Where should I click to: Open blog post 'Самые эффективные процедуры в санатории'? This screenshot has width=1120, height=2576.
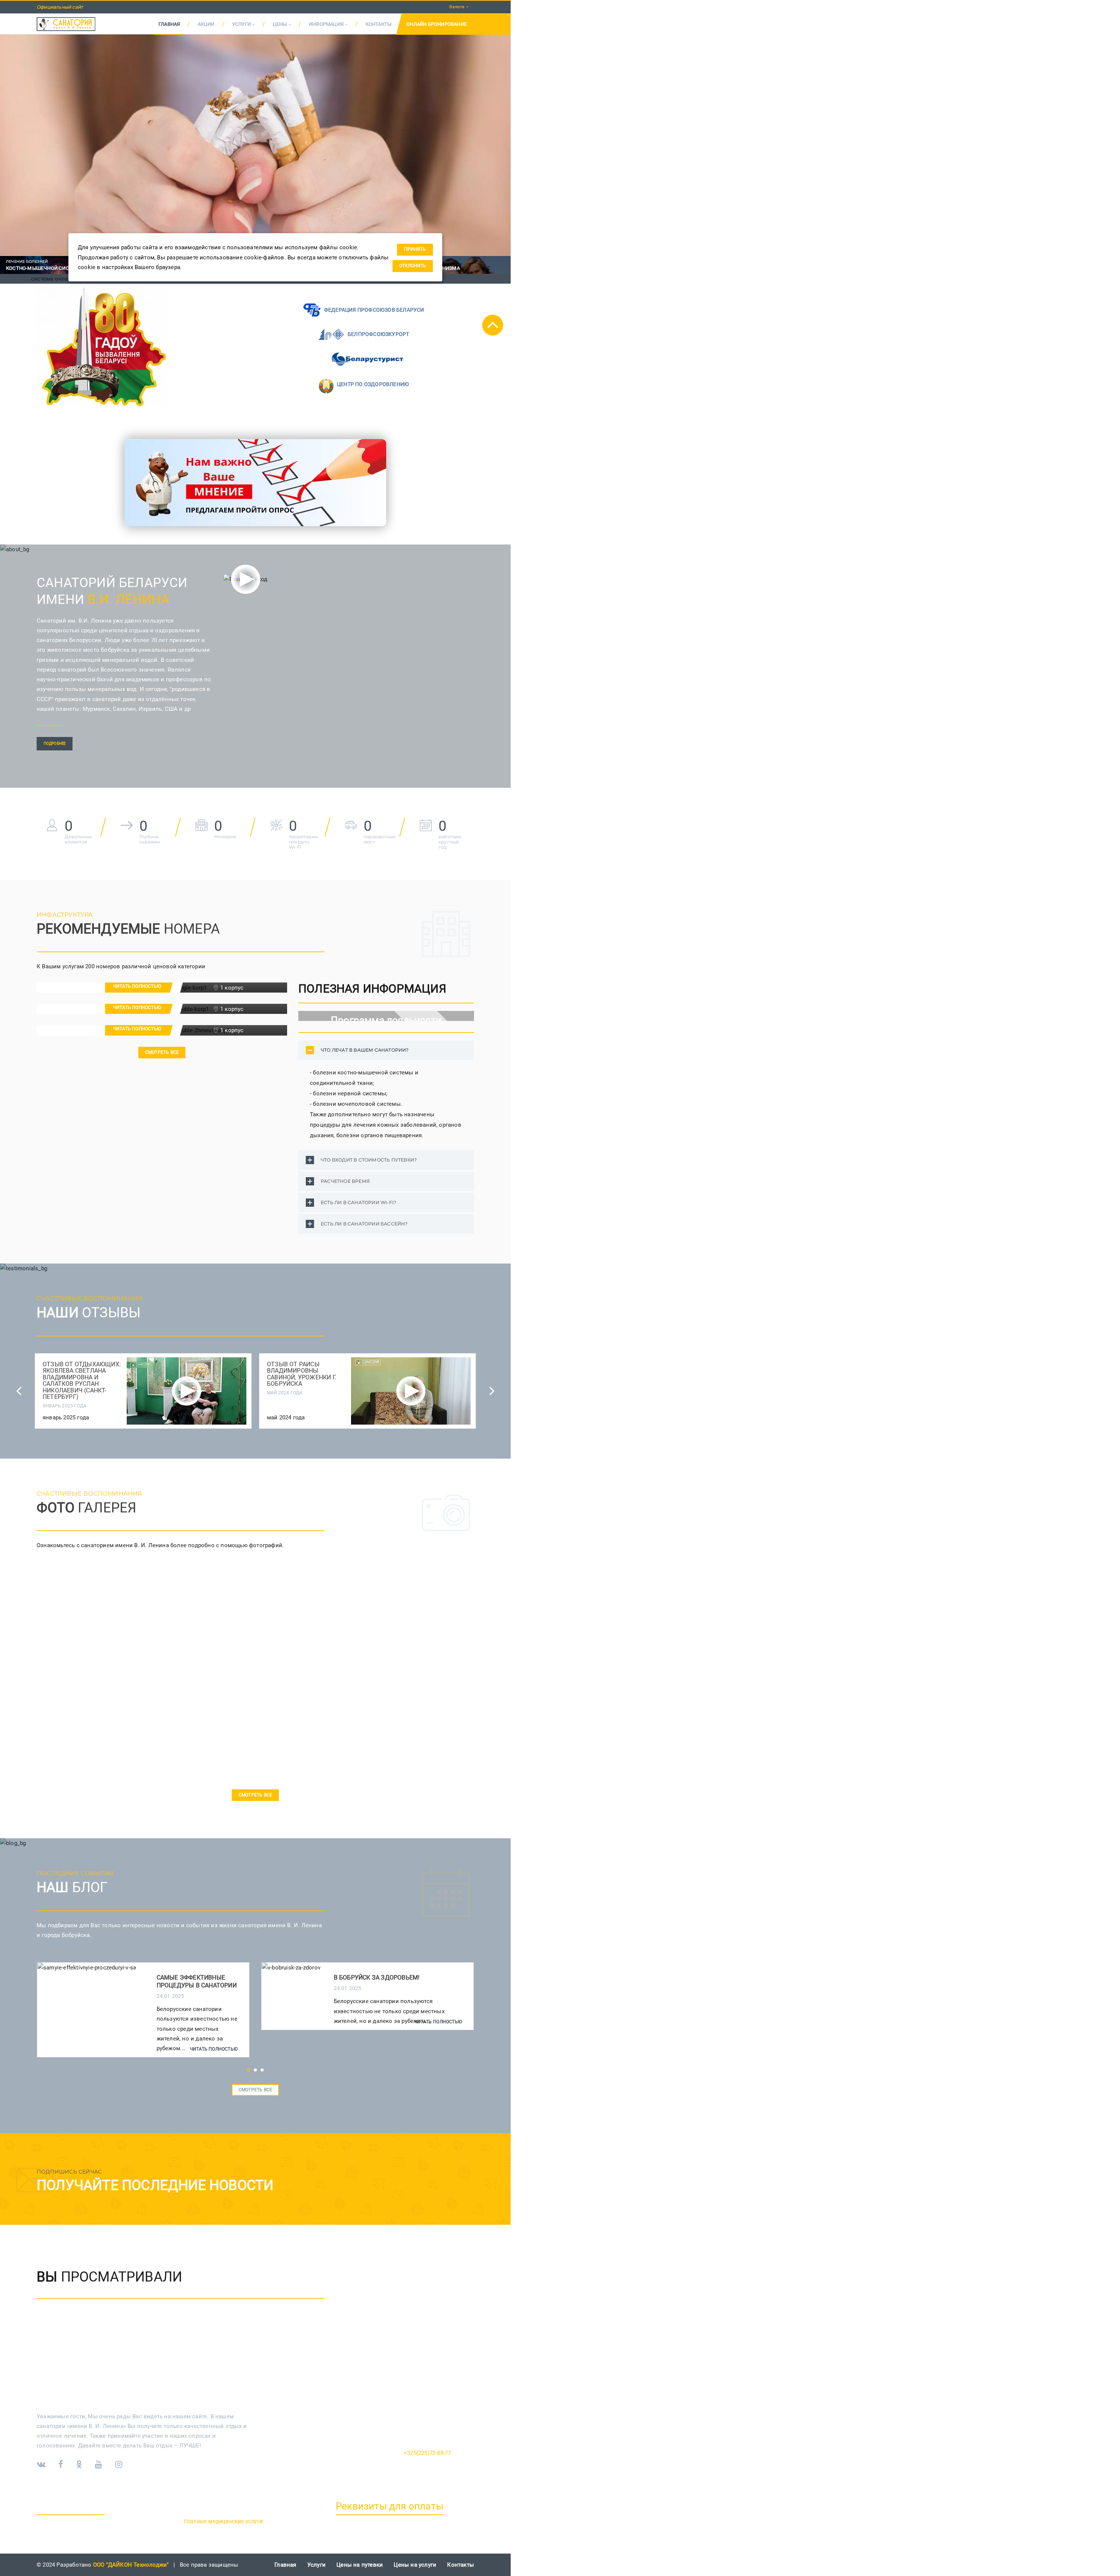(x=197, y=1981)
